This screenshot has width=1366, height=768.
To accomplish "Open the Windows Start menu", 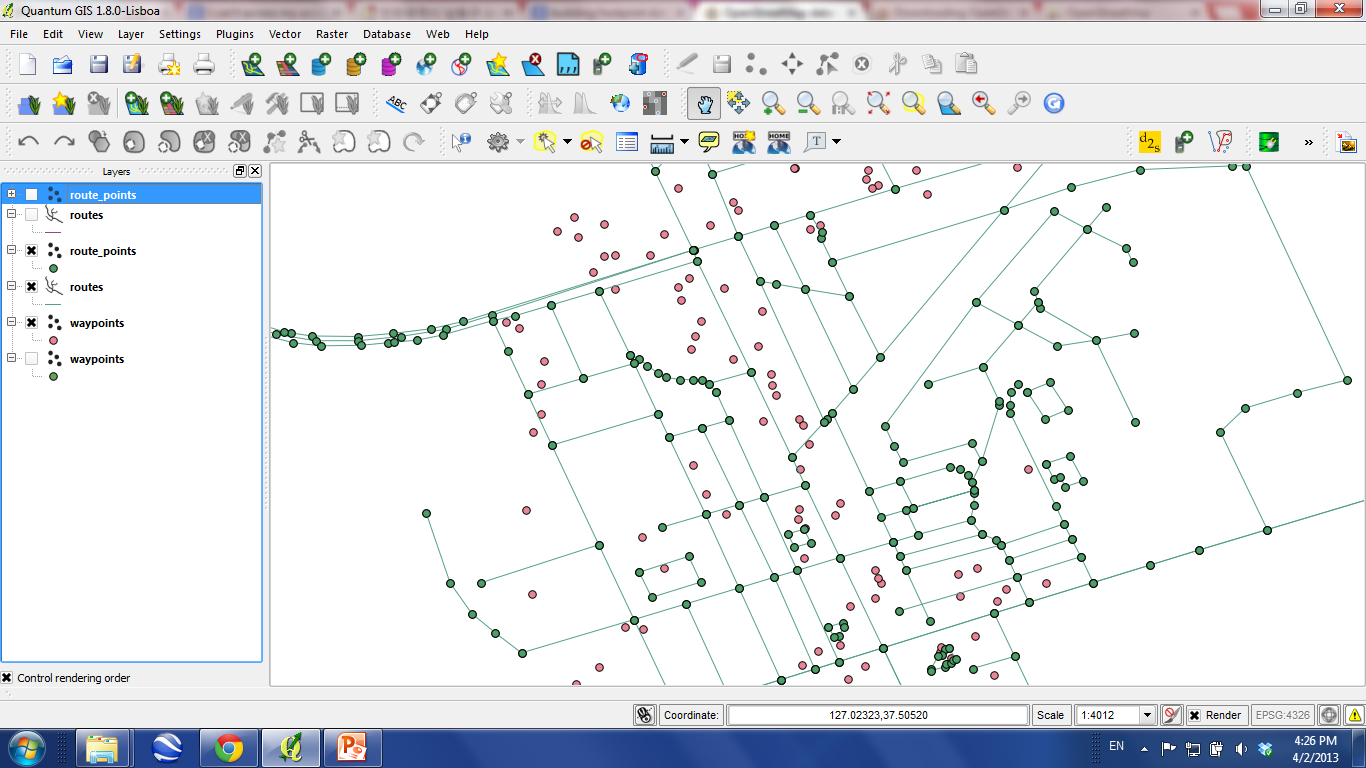I will click(x=27, y=748).
